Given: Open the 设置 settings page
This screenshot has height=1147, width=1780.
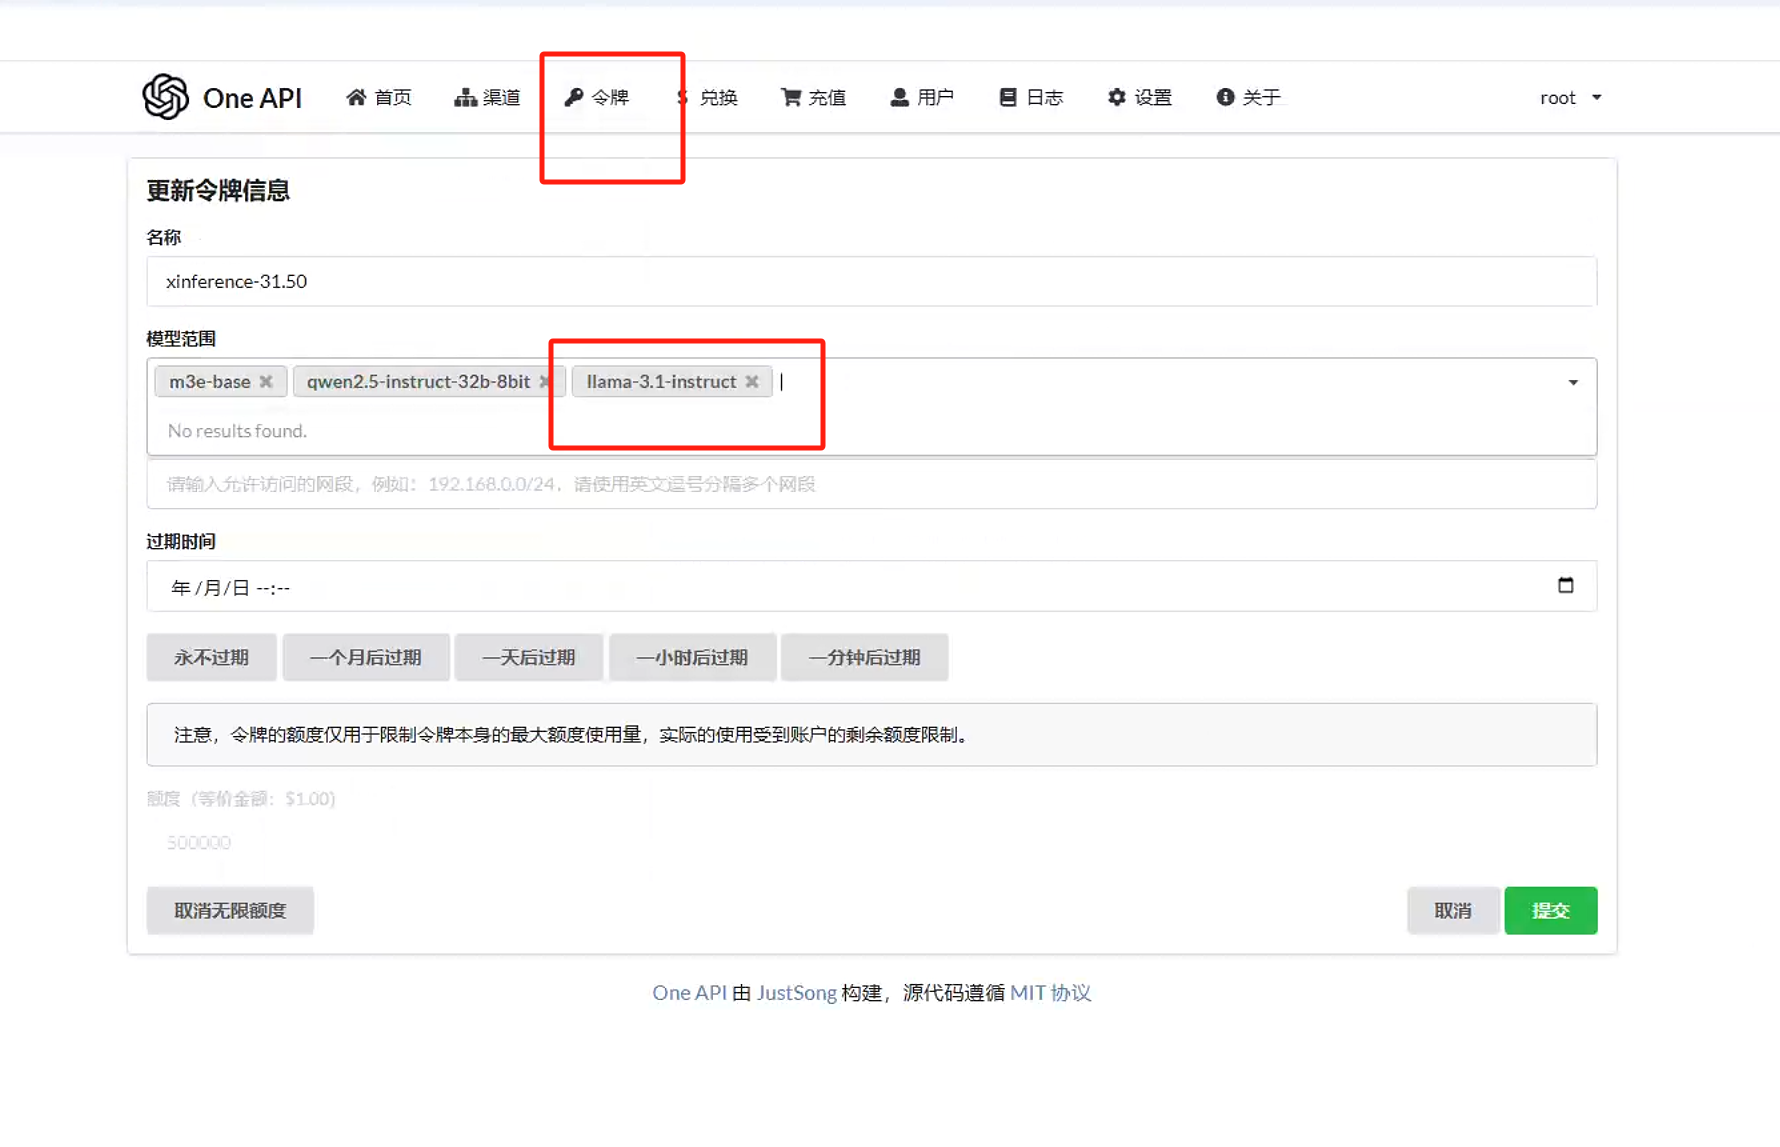Looking at the screenshot, I should click(1139, 97).
